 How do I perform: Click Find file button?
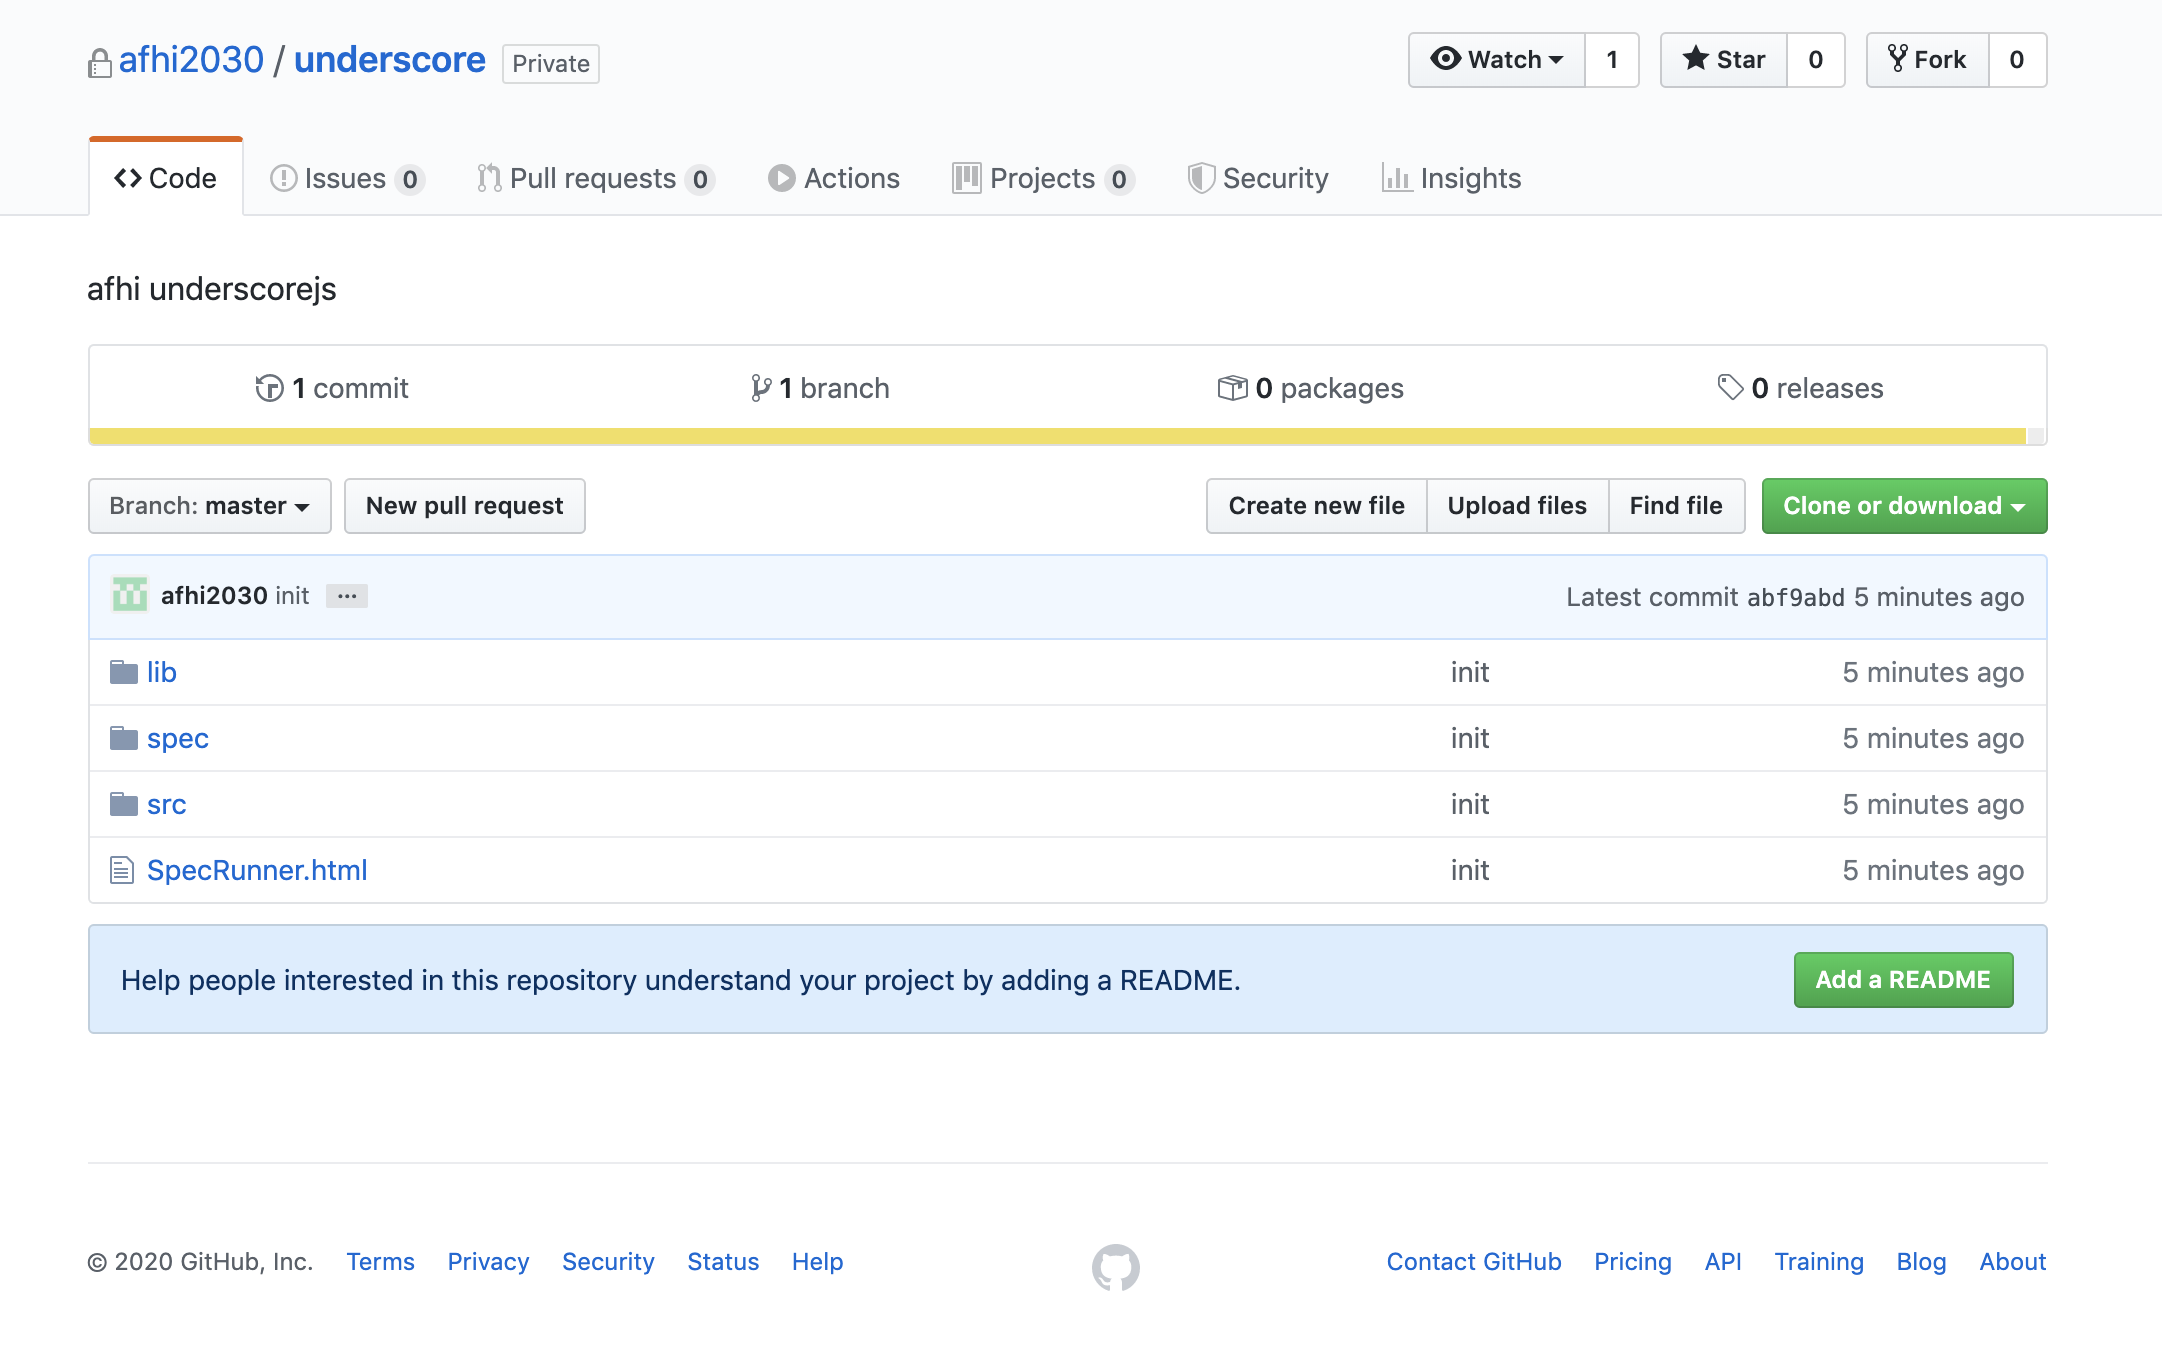pos(1676,506)
